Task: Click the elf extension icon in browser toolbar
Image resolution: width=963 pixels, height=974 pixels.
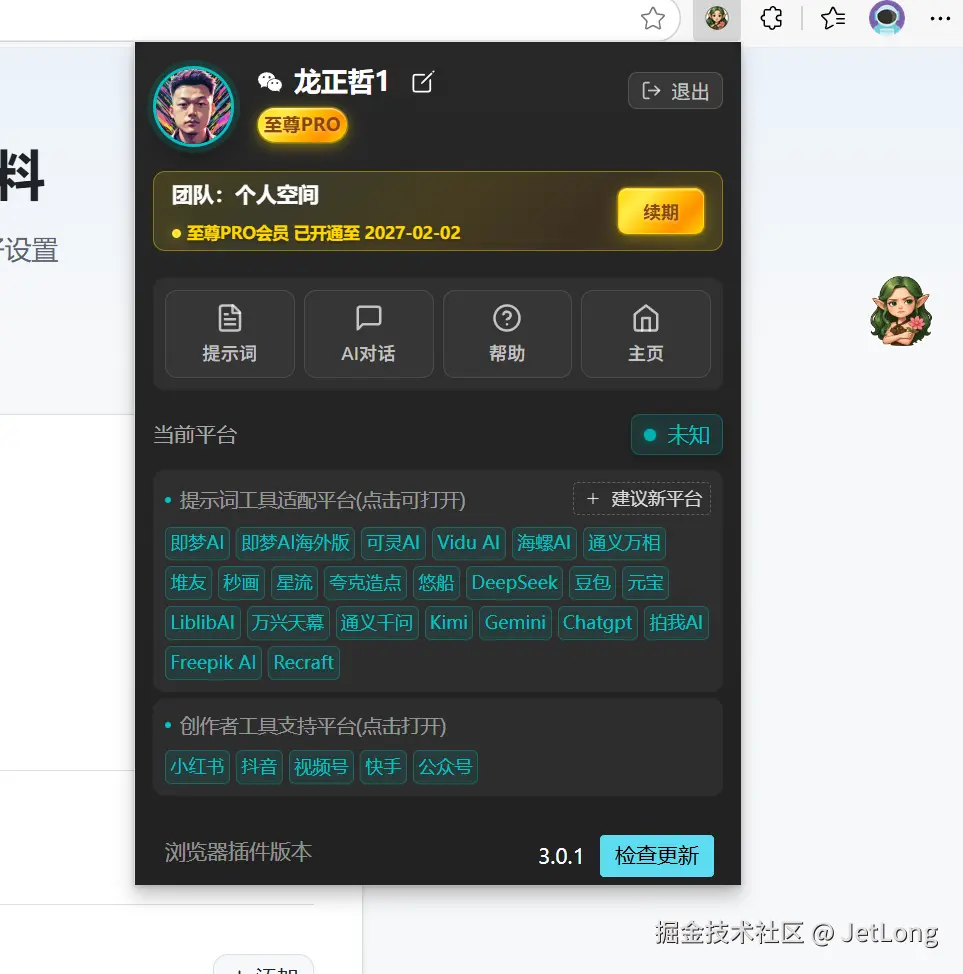Action: (x=716, y=19)
